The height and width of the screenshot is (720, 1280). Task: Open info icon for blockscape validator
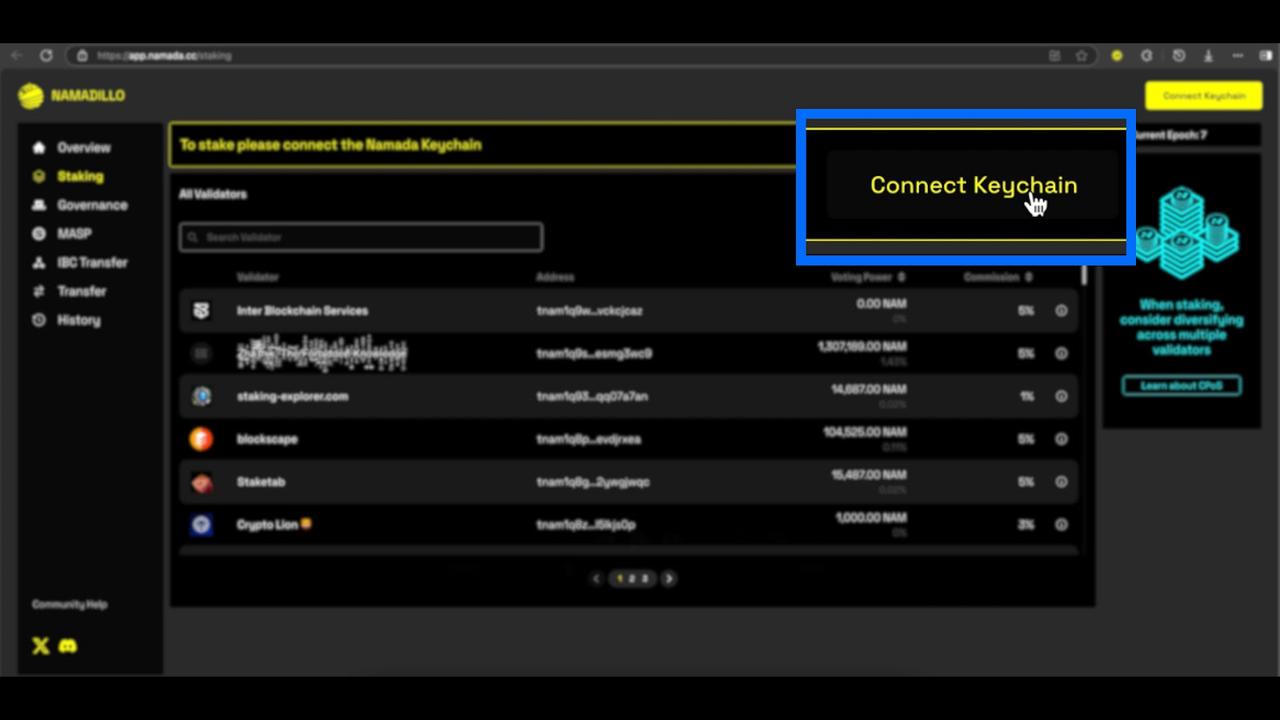1061,439
